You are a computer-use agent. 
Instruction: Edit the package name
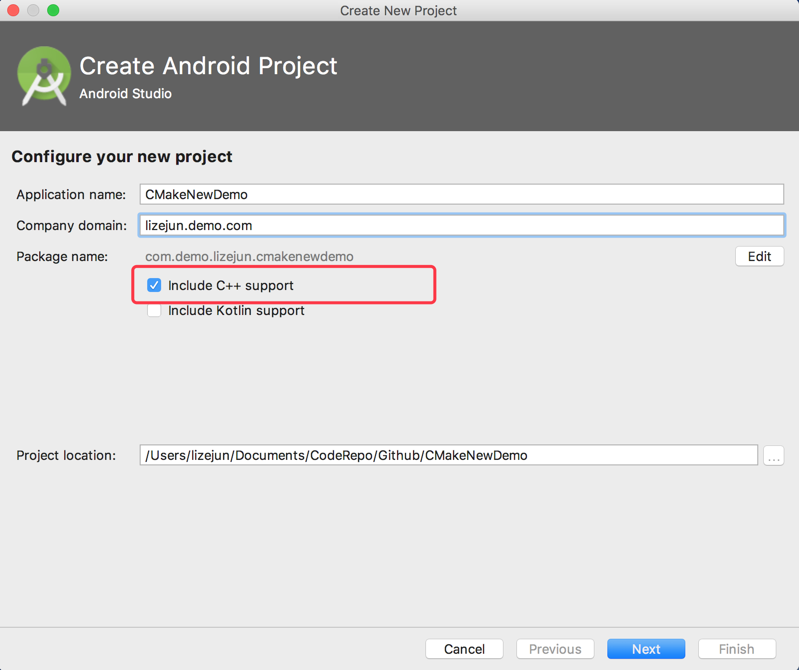[x=759, y=256]
